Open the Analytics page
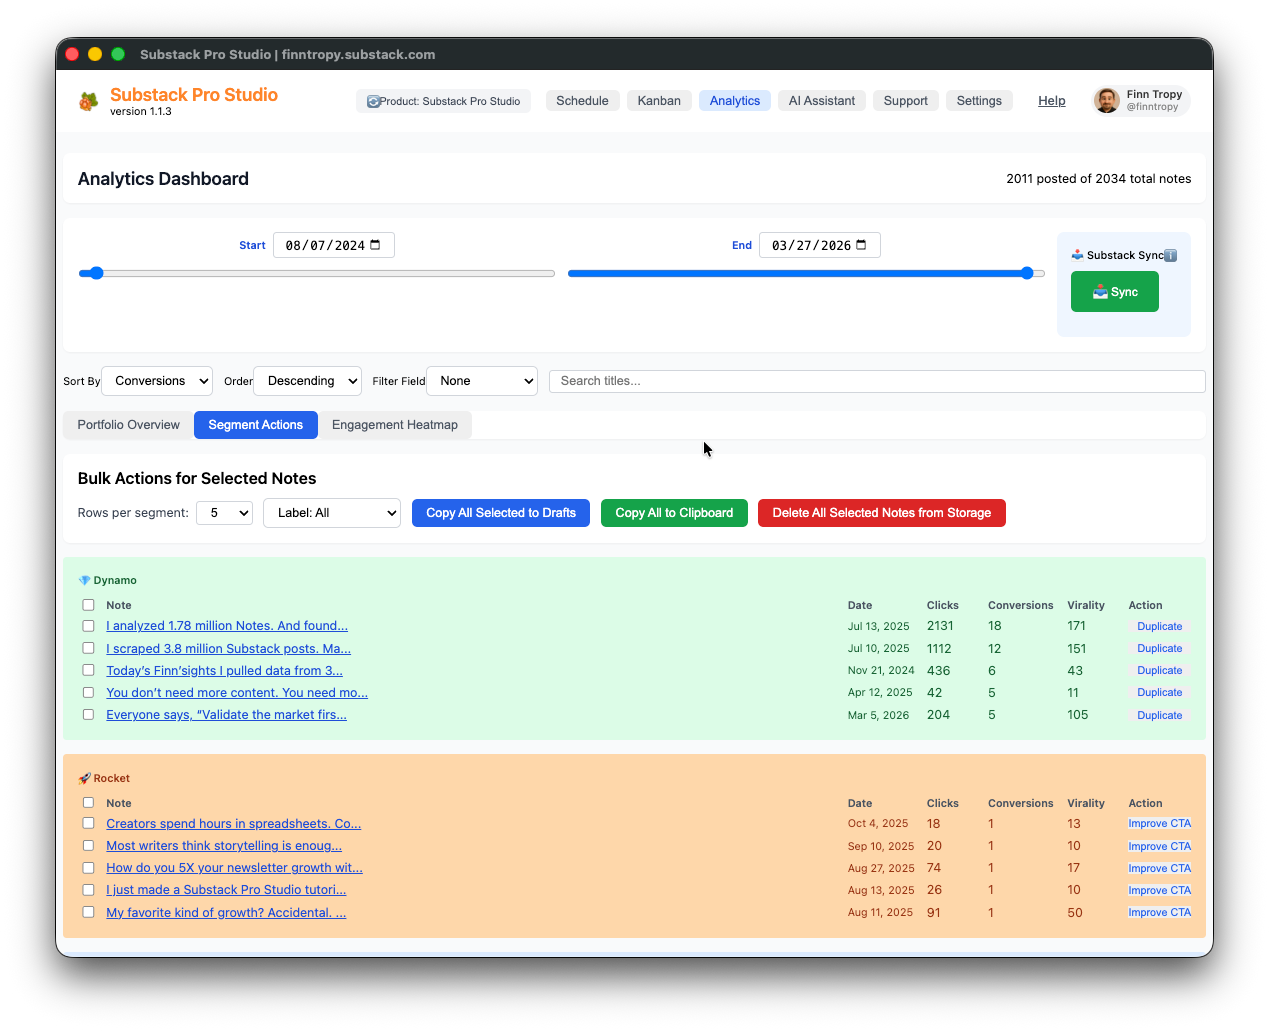Viewport: 1269px width, 1031px height. coord(735,101)
